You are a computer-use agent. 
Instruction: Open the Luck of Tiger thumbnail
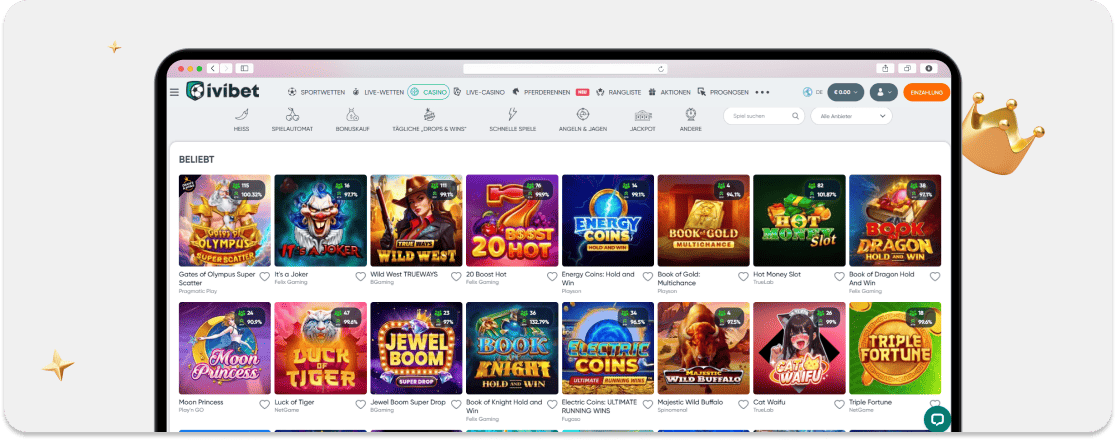pyautogui.click(x=321, y=348)
